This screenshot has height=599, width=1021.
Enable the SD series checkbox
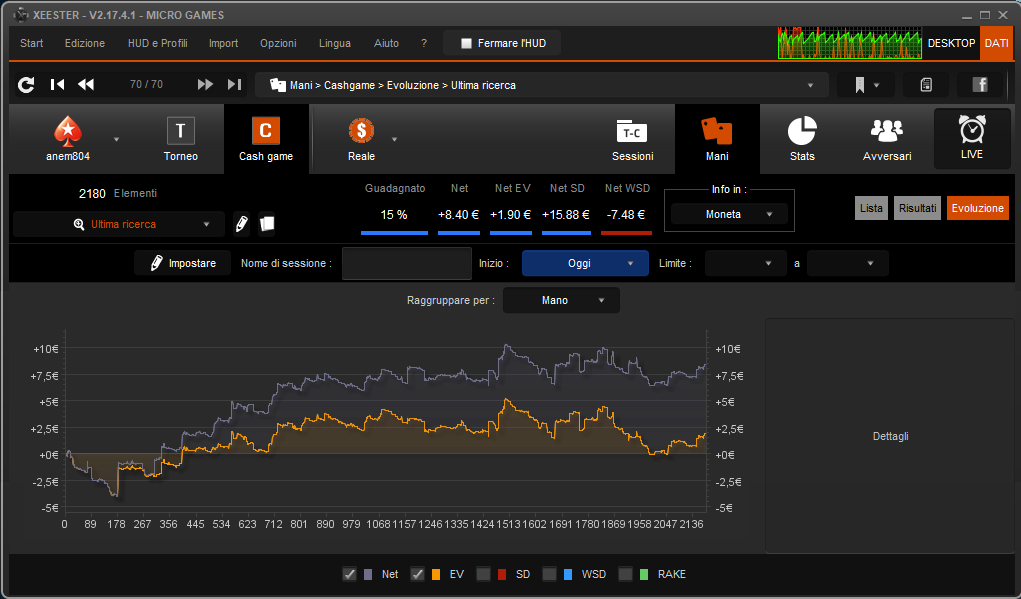(x=483, y=574)
